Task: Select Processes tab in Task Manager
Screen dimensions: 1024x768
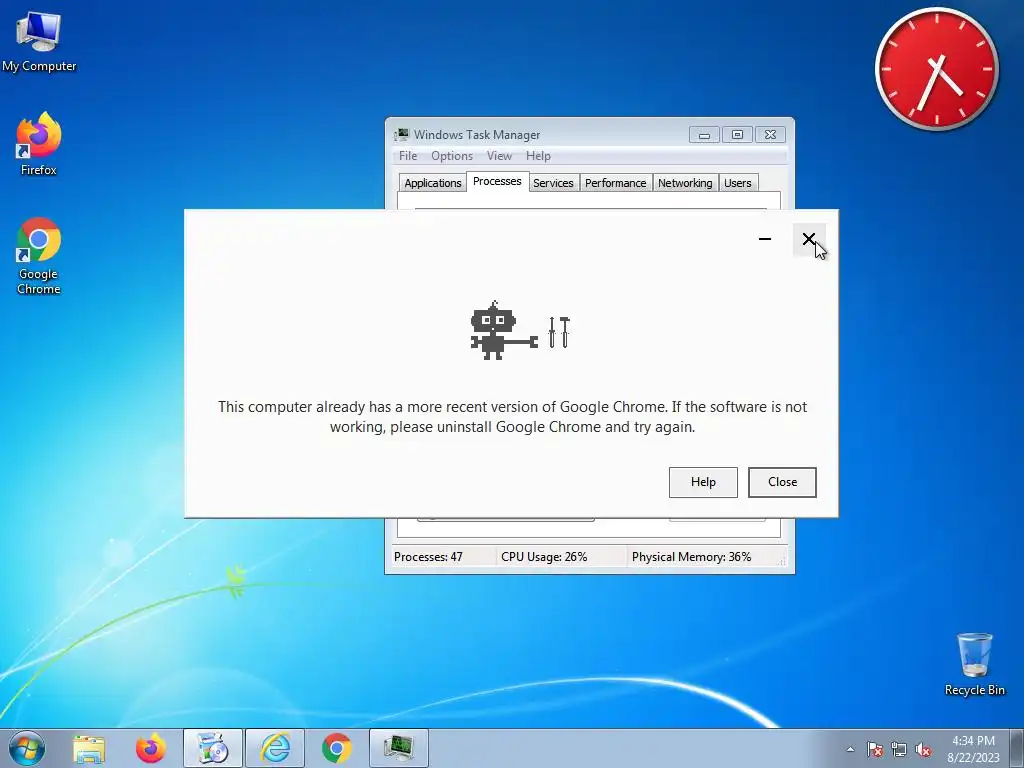Action: 497,182
